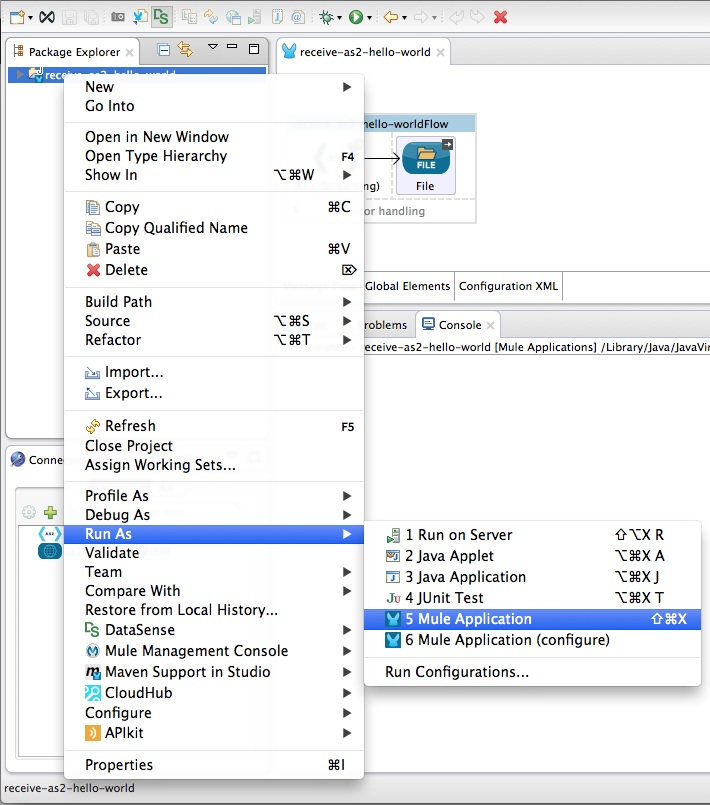Run as 5 Mule Application
710x805 pixels.
(x=532, y=619)
